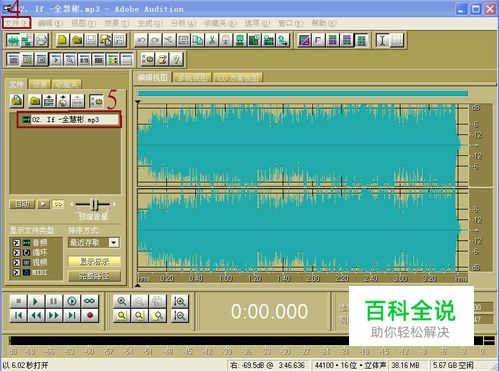Toggle the 自动 auto-play button

(23, 204)
